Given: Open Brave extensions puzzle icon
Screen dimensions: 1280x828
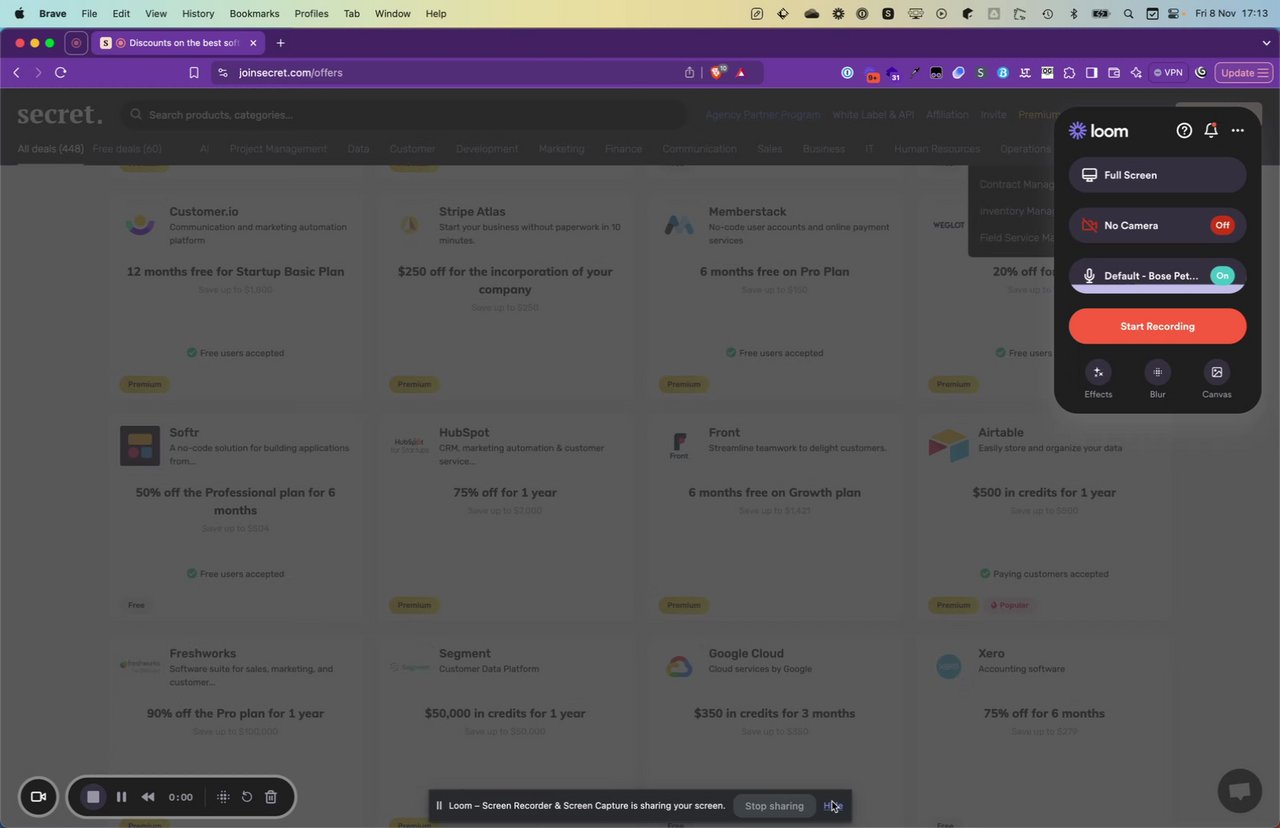Looking at the screenshot, I should (x=1069, y=72).
